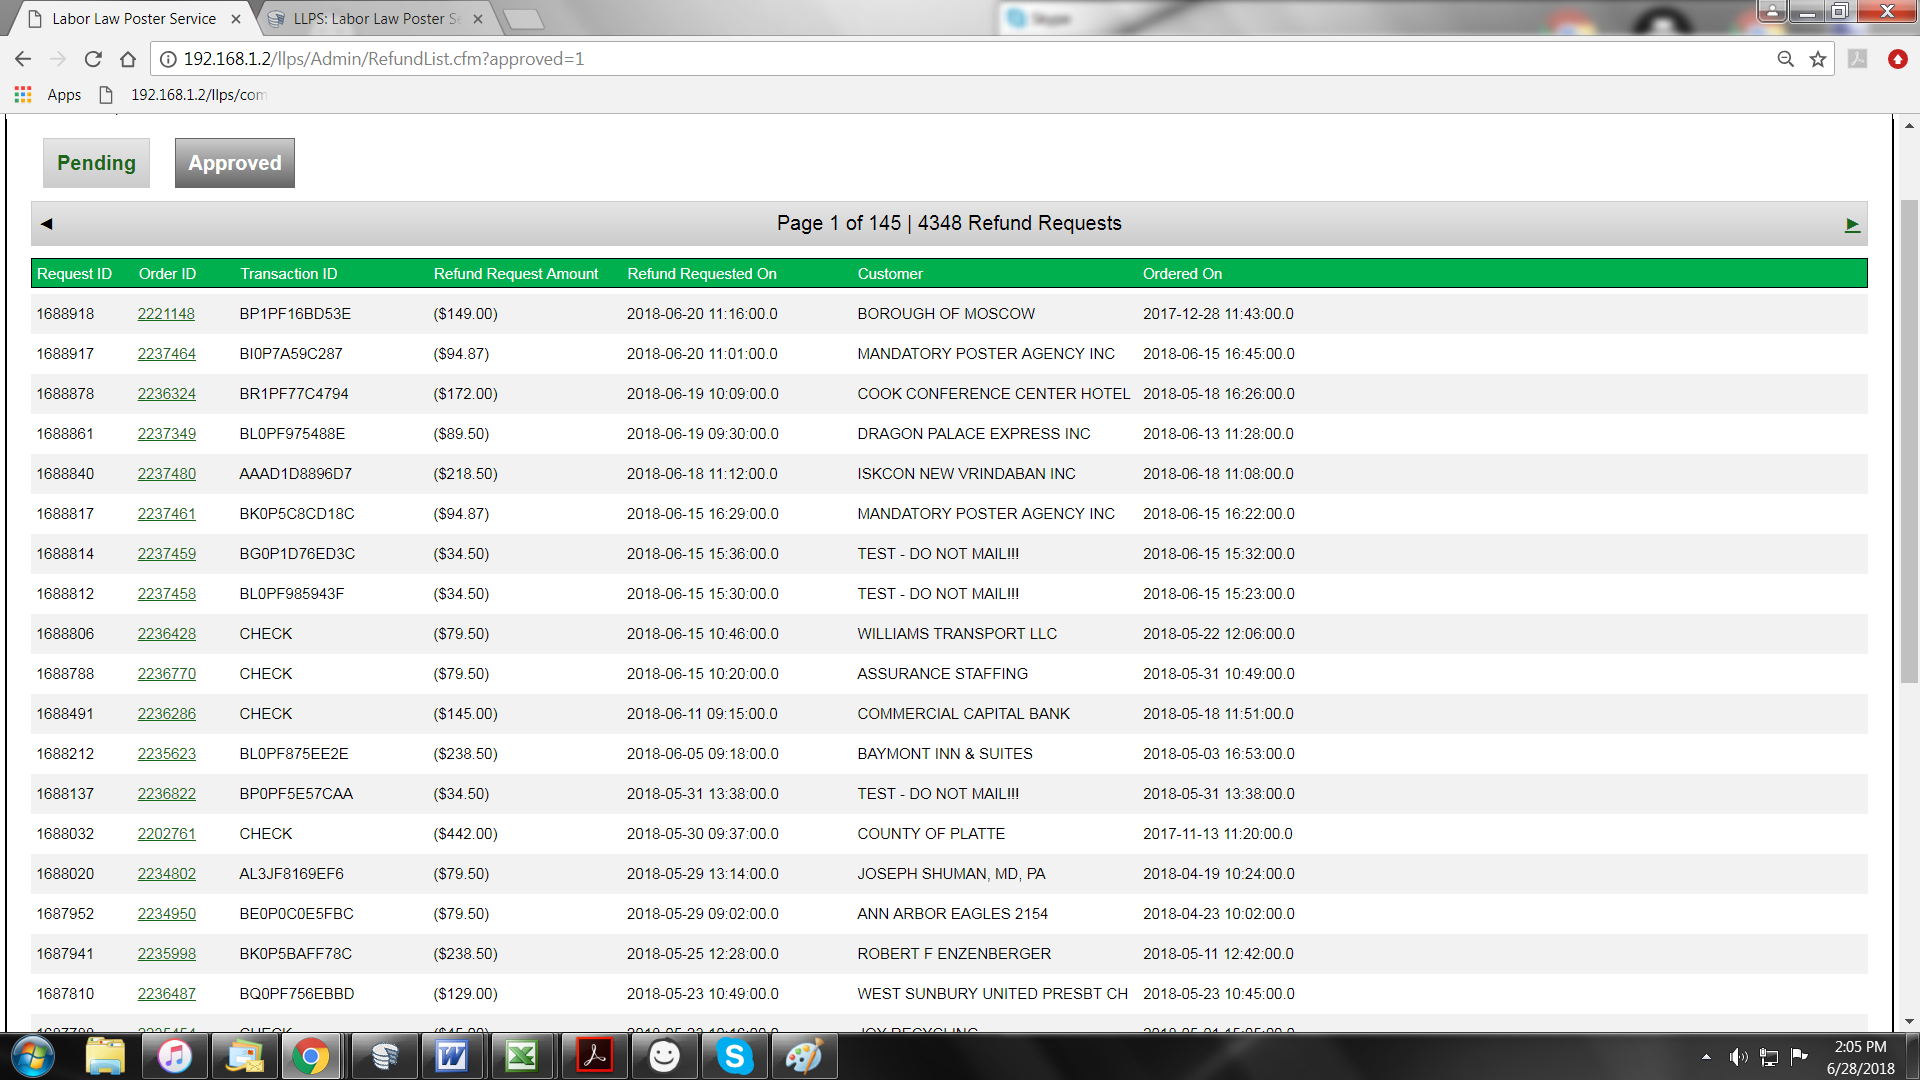Select the Labor Law Poster Service tab

point(133,19)
